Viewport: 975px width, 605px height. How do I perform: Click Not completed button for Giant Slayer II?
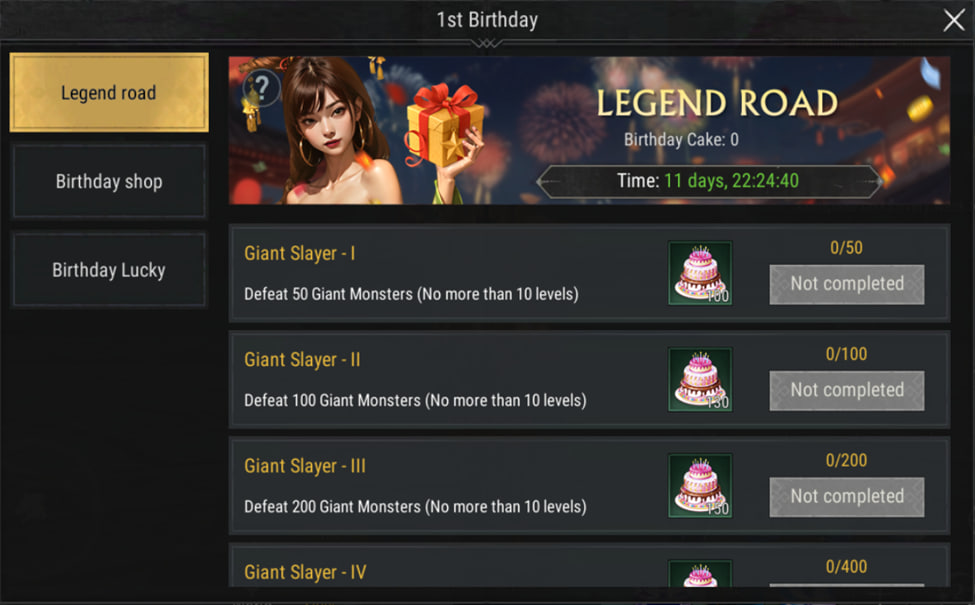(x=847, y=390)
